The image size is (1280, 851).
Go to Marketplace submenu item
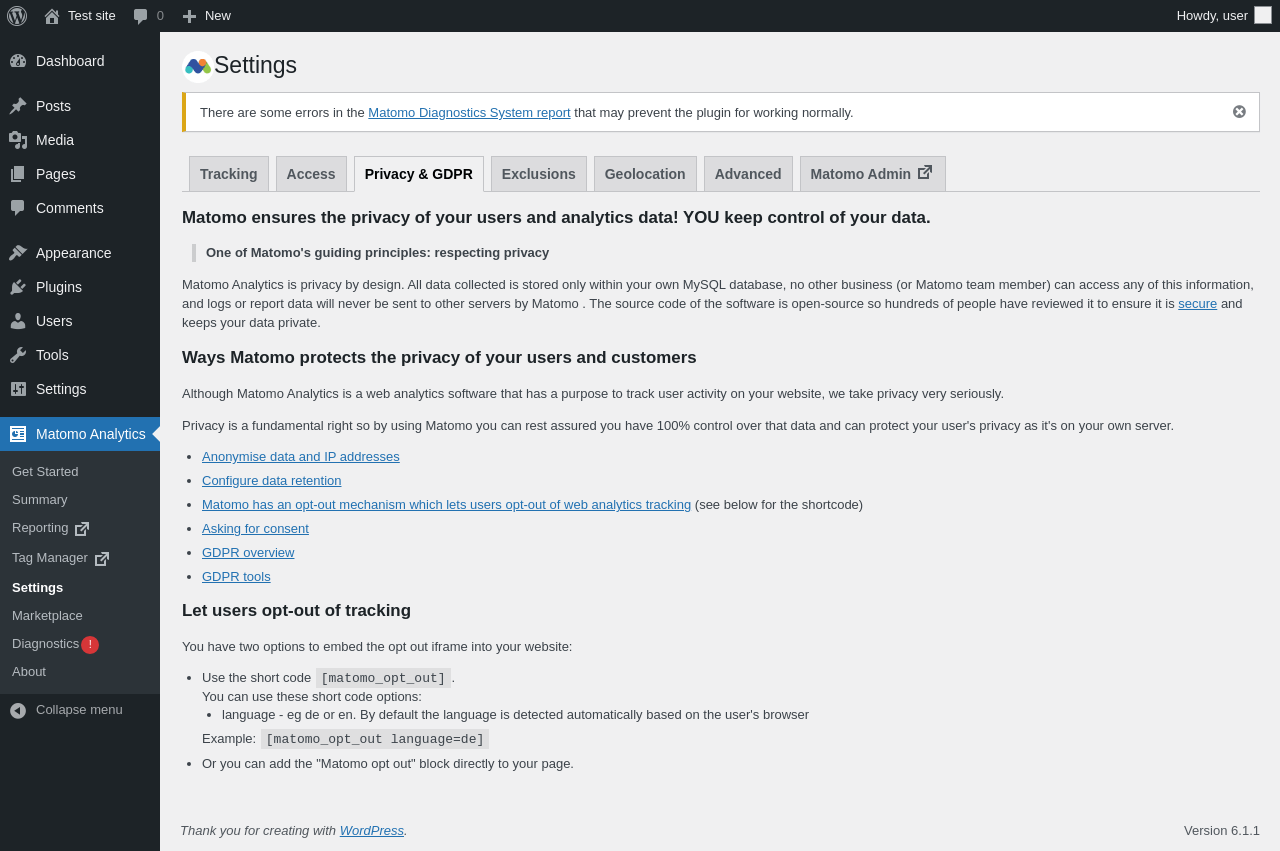click(x=47, y=616)
